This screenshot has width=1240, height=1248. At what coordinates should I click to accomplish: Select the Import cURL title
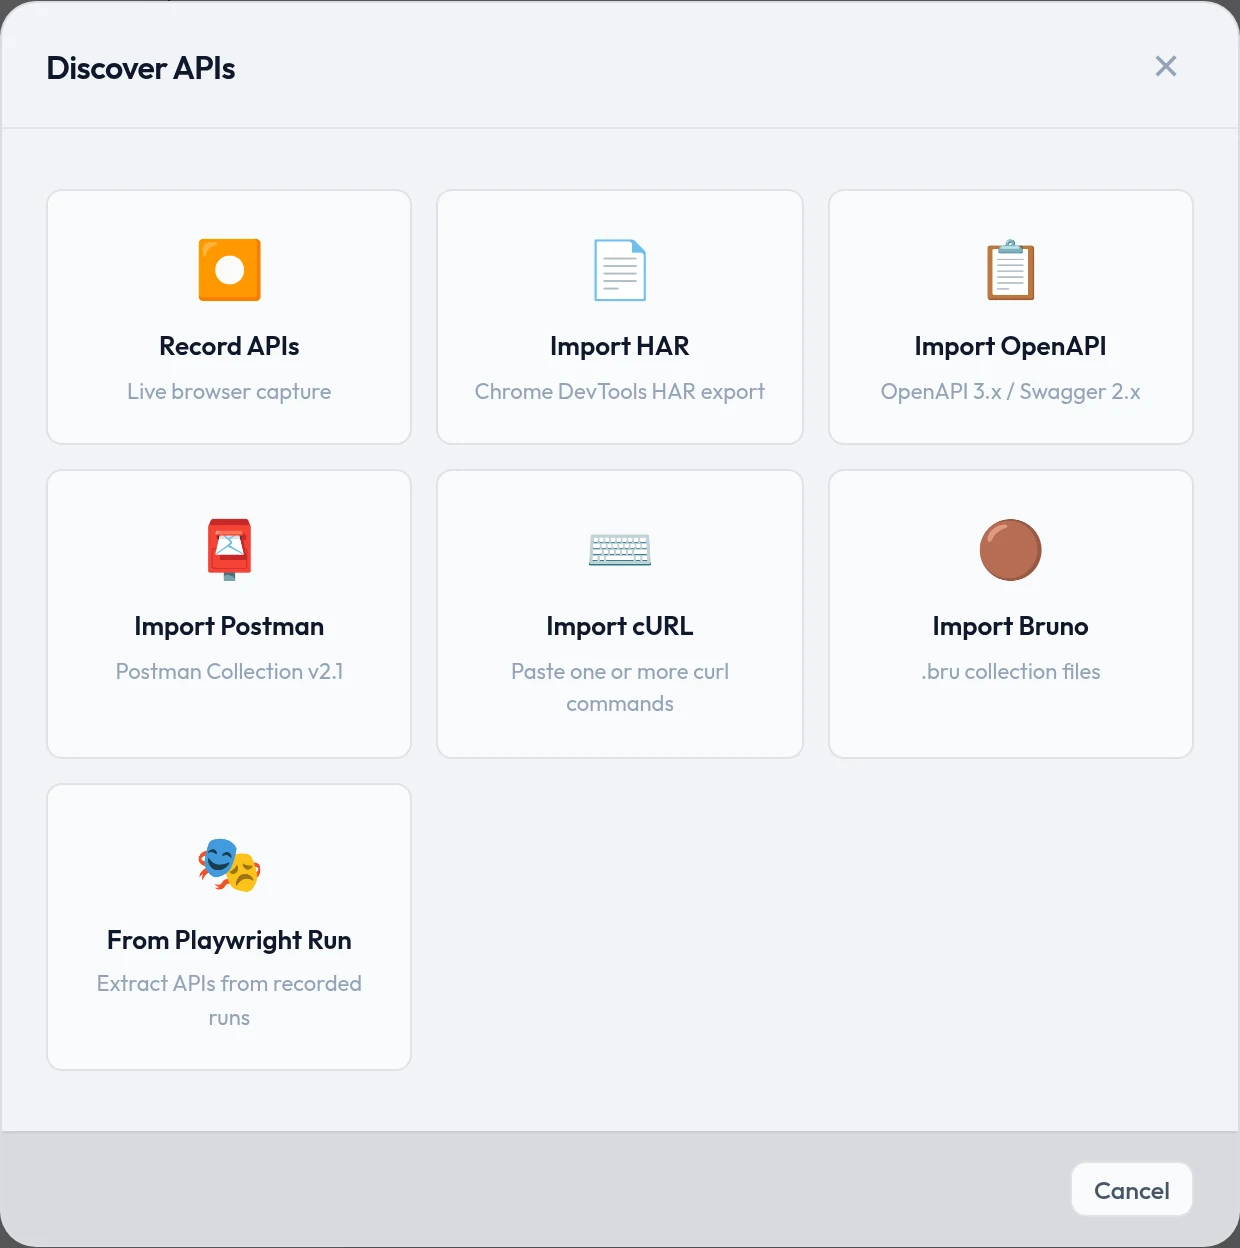click(x=620, y=626)
